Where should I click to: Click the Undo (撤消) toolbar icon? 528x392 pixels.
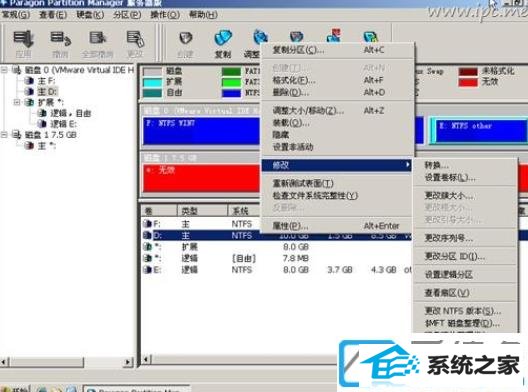click(60, 39)
